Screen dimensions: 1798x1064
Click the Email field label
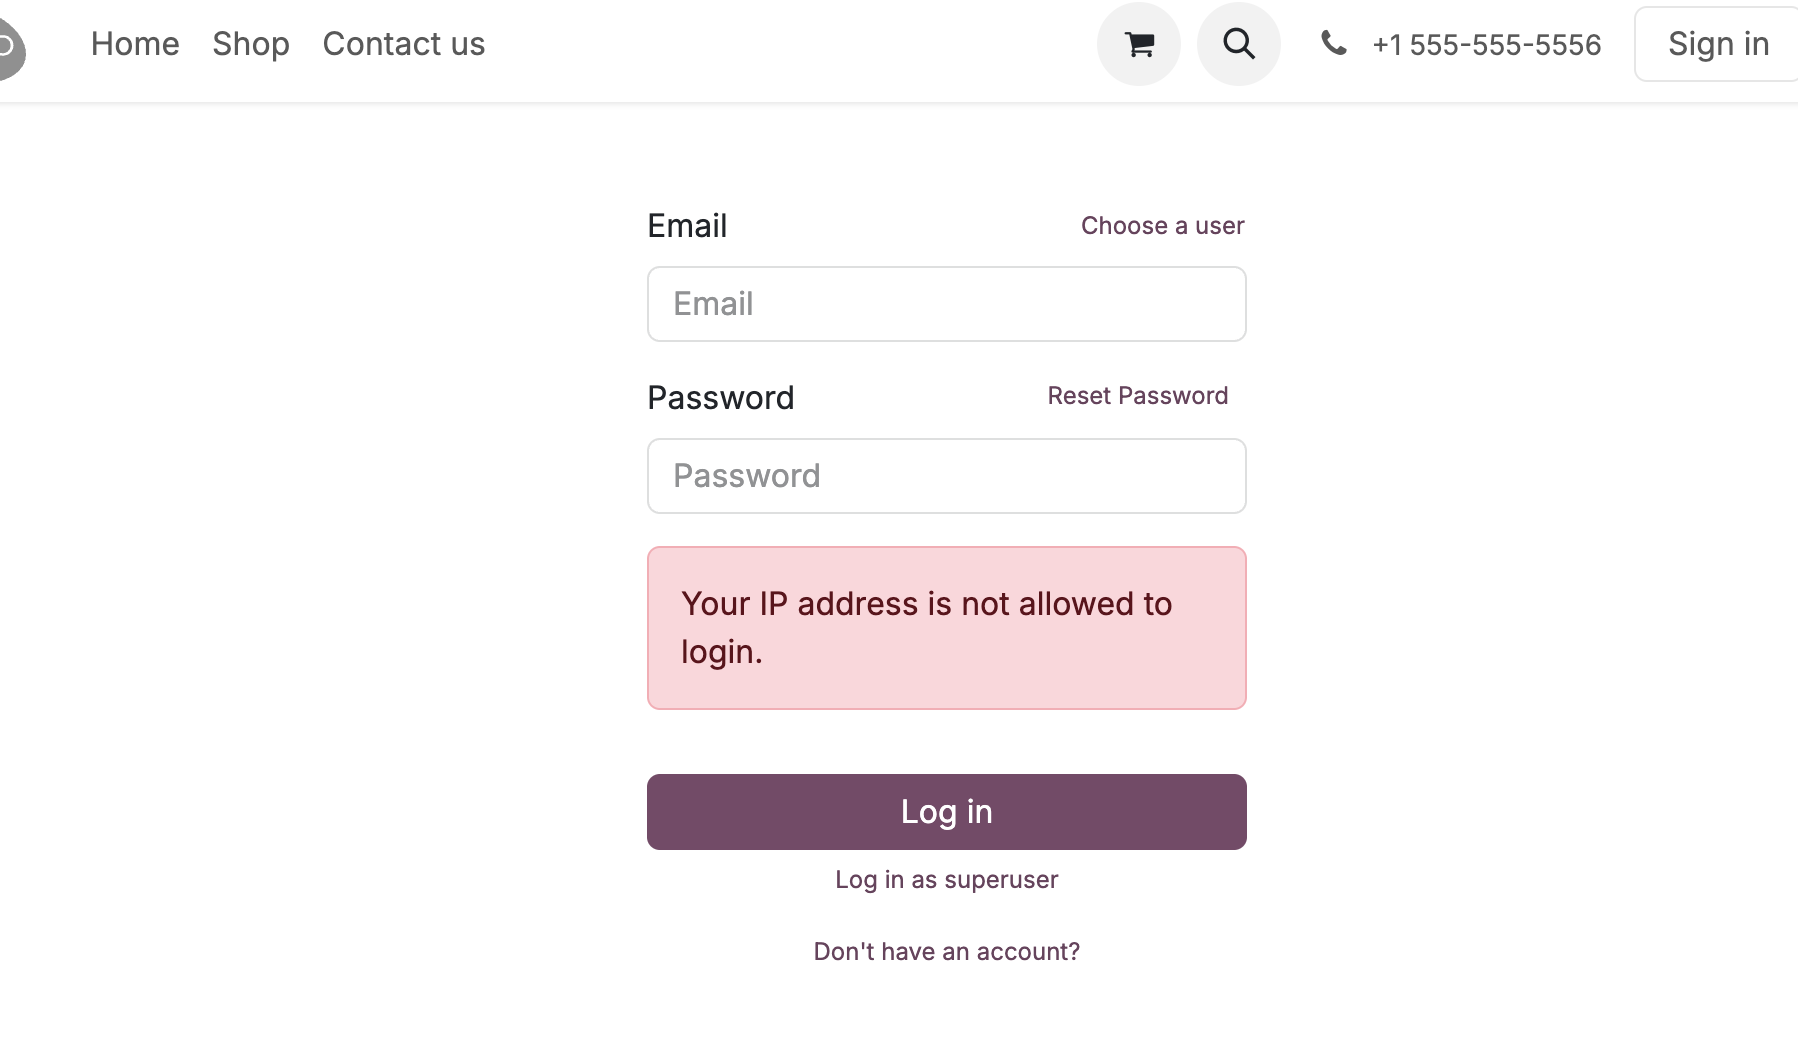[x=687, y=226]
